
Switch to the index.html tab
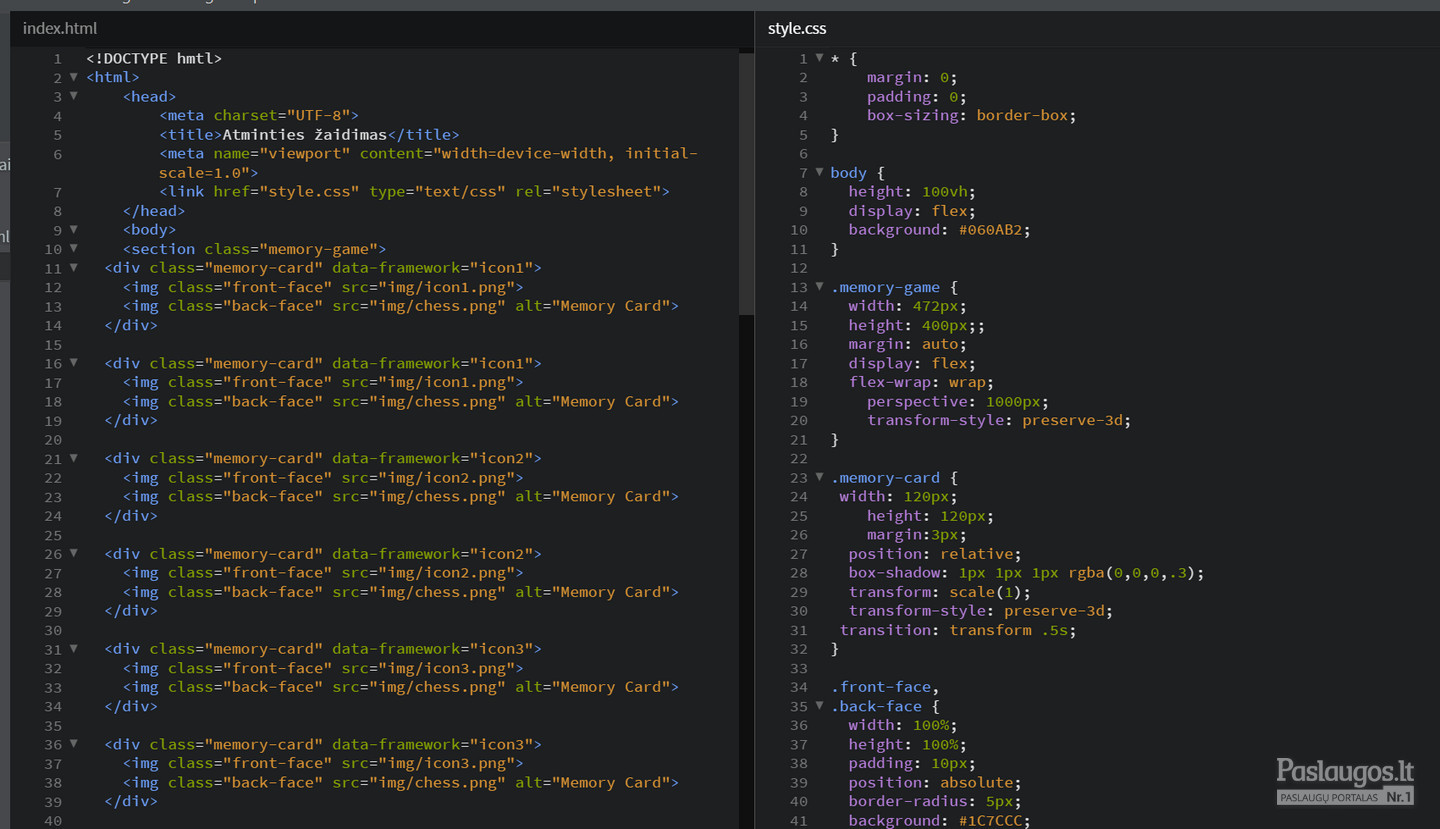[60, 29]
